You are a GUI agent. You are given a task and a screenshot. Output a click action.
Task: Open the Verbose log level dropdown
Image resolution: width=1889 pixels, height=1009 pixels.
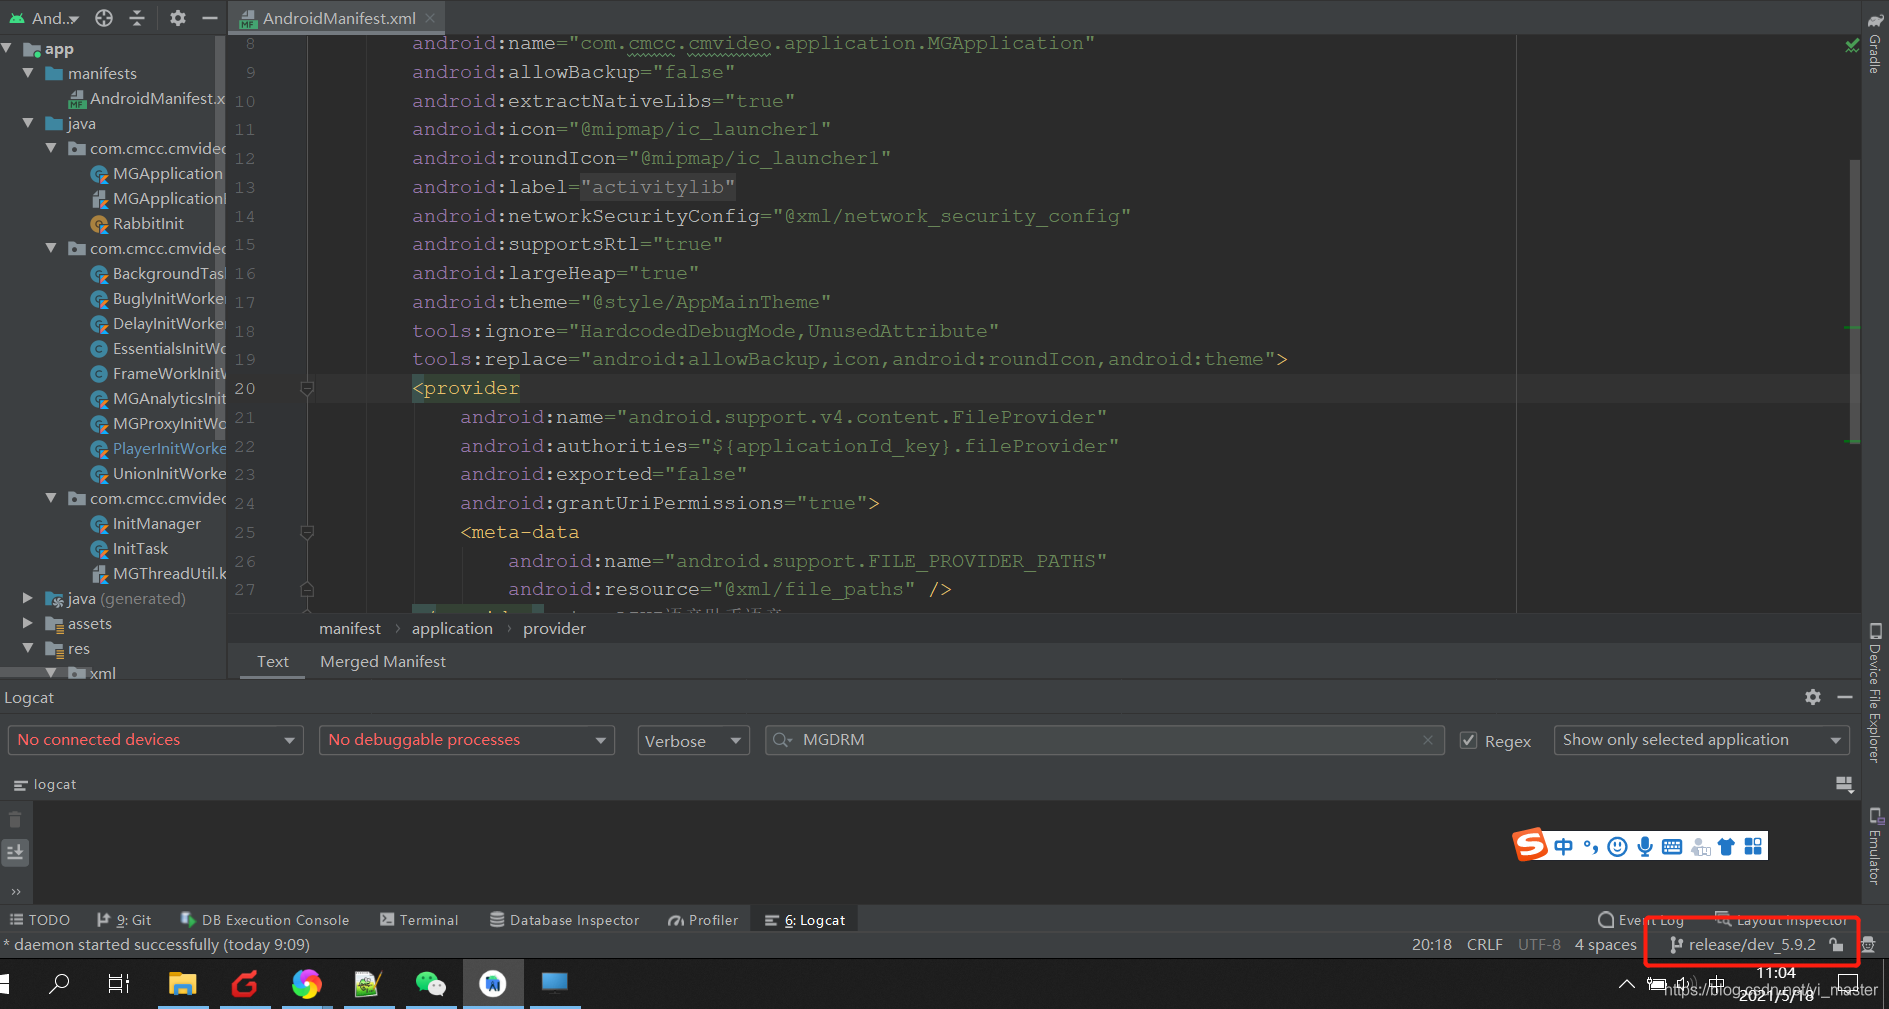click(x=693, y=740)
